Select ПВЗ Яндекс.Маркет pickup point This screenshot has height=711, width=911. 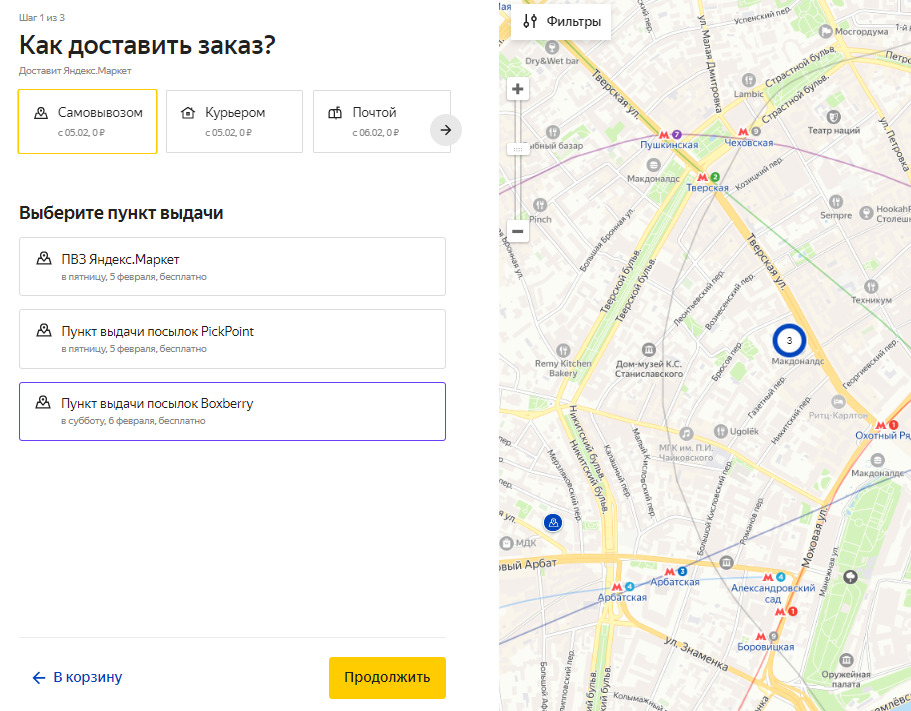[232, 267]
